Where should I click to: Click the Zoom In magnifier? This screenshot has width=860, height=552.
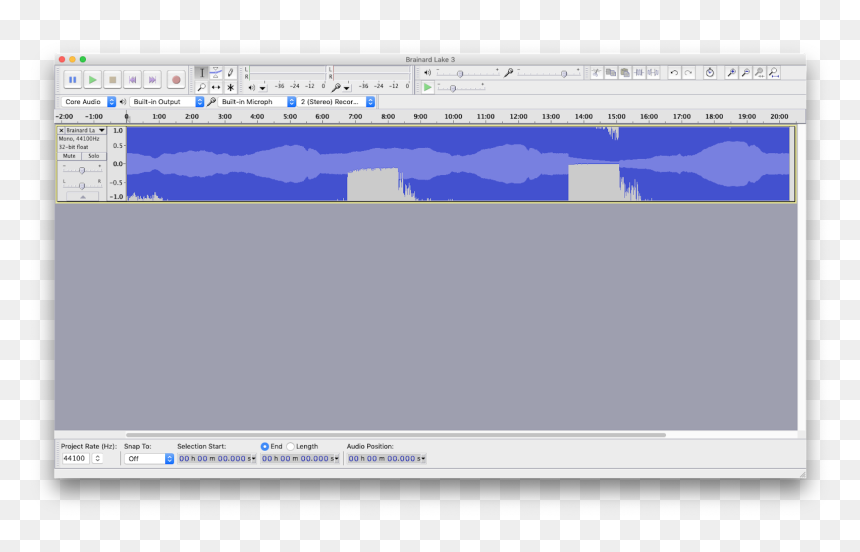(731, 72)
